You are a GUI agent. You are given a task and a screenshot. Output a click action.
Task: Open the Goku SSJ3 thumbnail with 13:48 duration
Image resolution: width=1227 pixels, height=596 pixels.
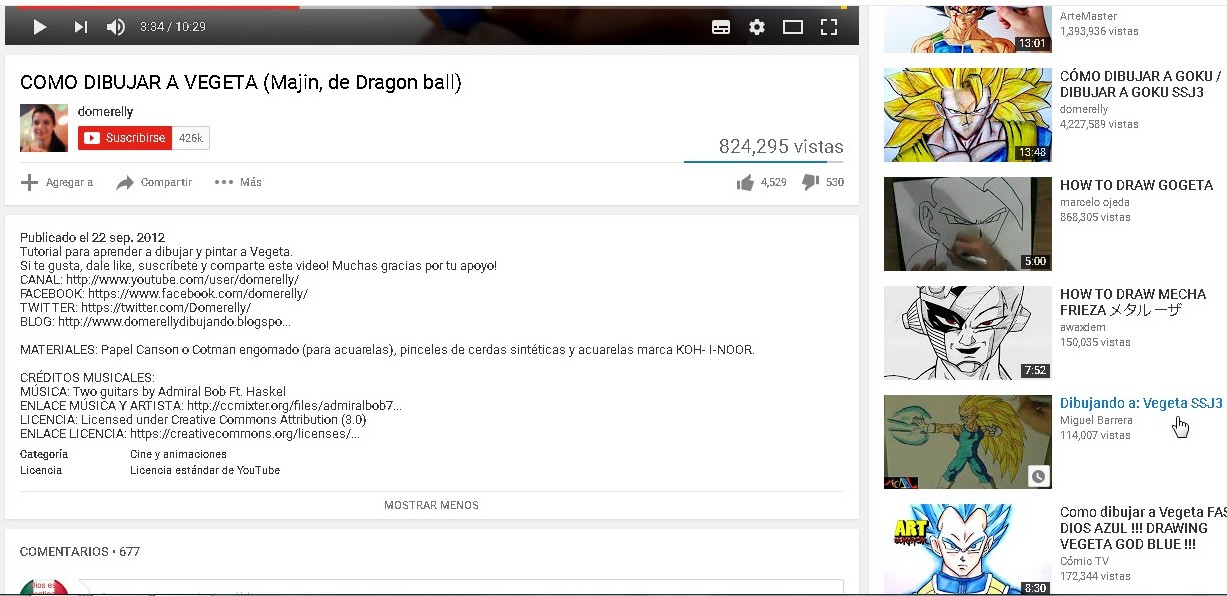point(968,115)
